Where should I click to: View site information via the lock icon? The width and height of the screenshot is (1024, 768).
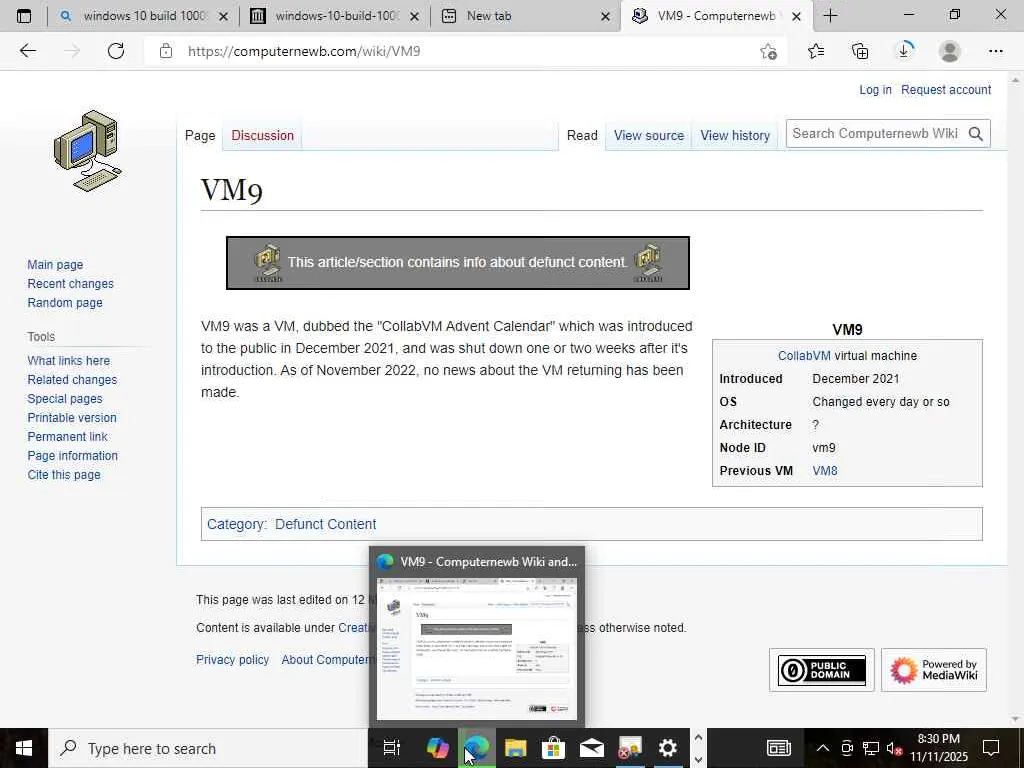pyautogui.click(x=166, y=51)
